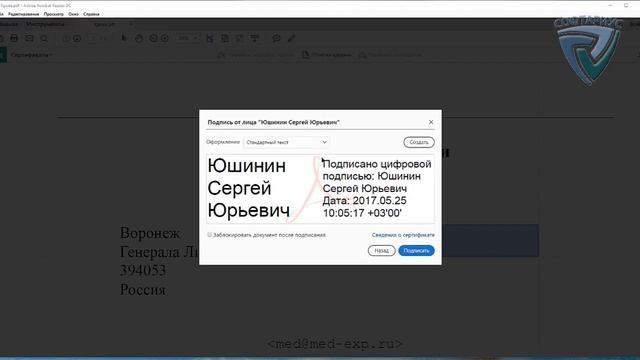Open the Справка menu
Image resolution: width=640 pixels, height=360 pixels.
point(91,14)
